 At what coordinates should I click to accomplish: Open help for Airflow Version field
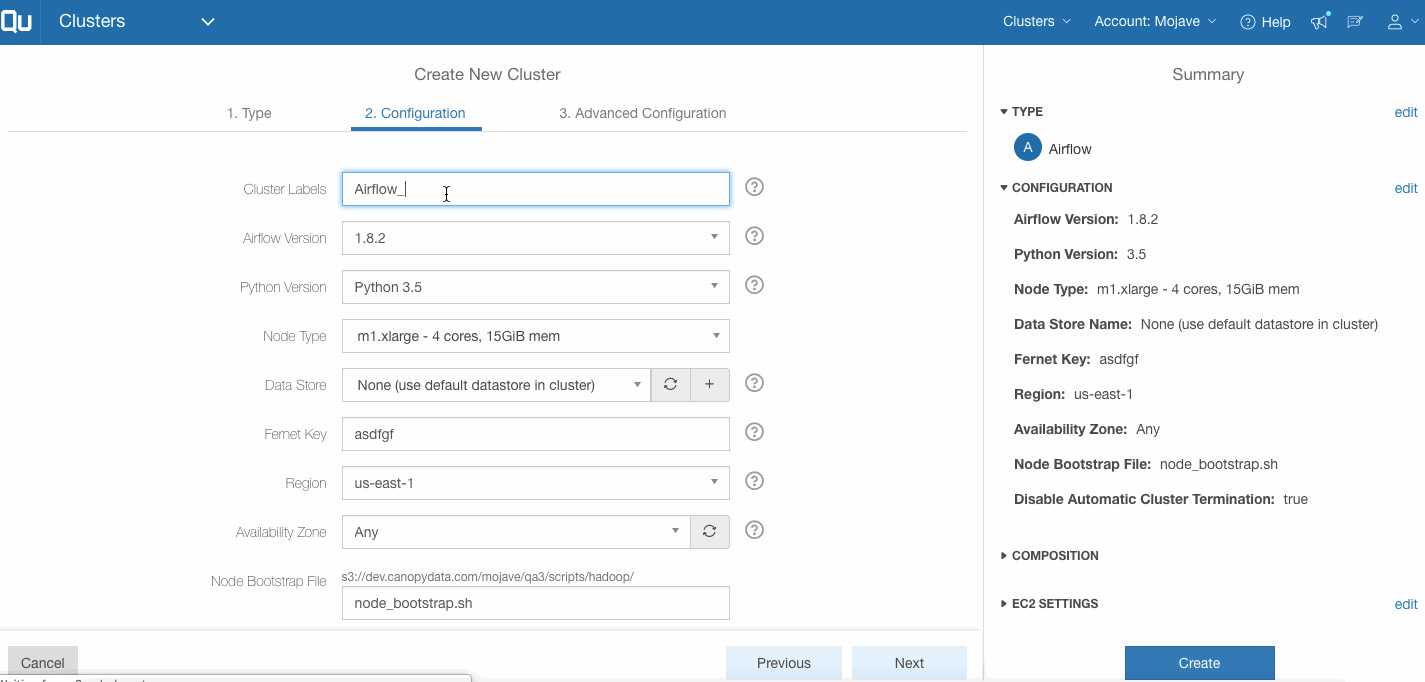click(755, 236)
